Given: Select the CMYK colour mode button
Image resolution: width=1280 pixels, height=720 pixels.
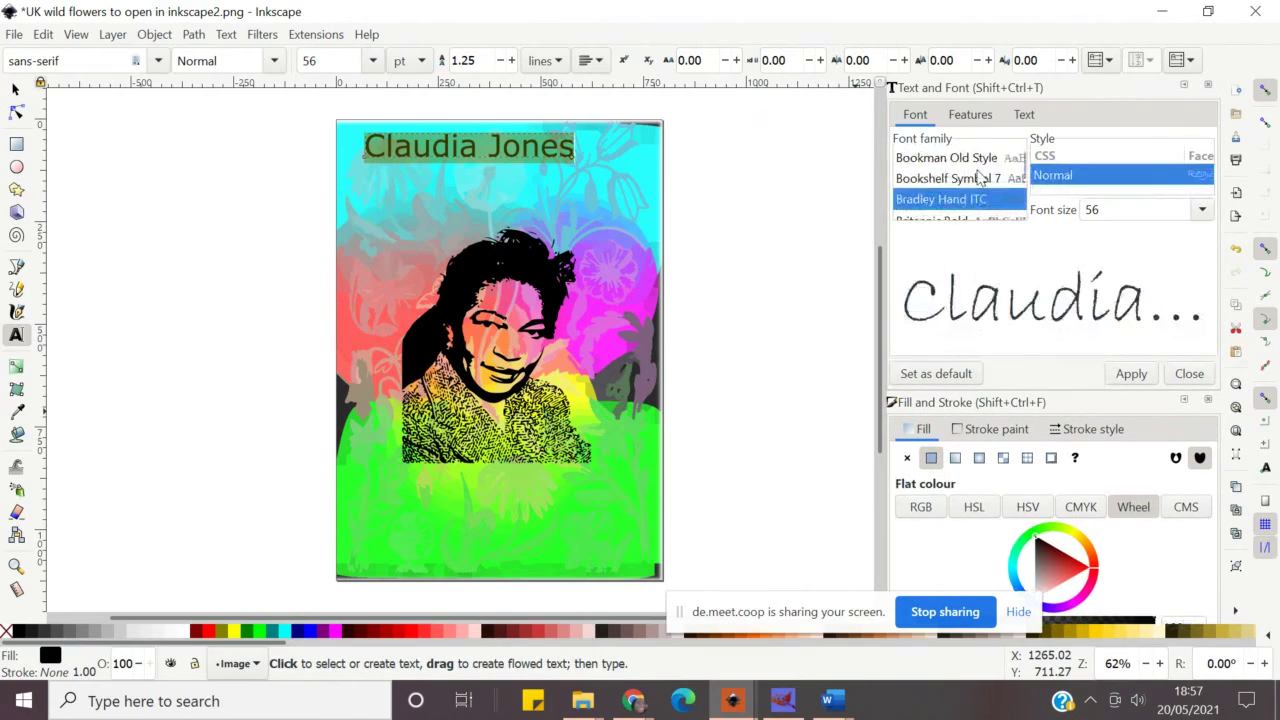Looking at the screenshot, I should pyautogui.click(x=1080, y=507).
